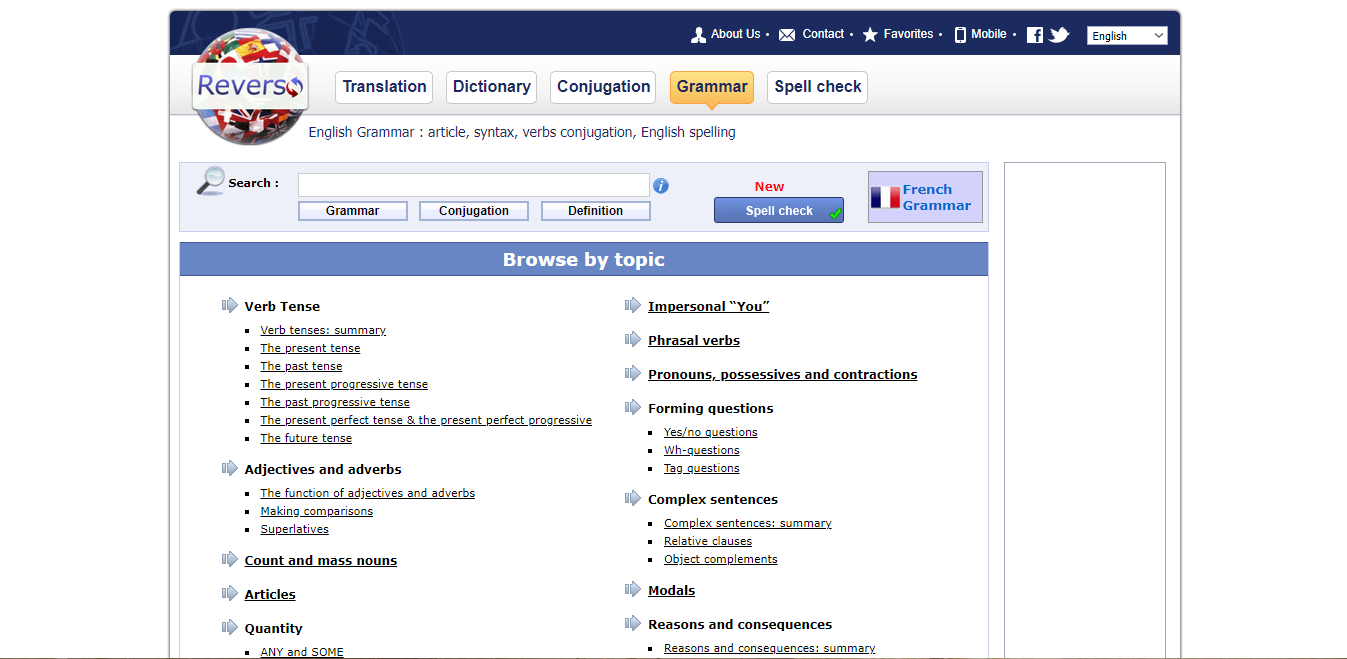1347x659 pixels.
Task: Click the Favorites star icon
Action: point(870,35)
